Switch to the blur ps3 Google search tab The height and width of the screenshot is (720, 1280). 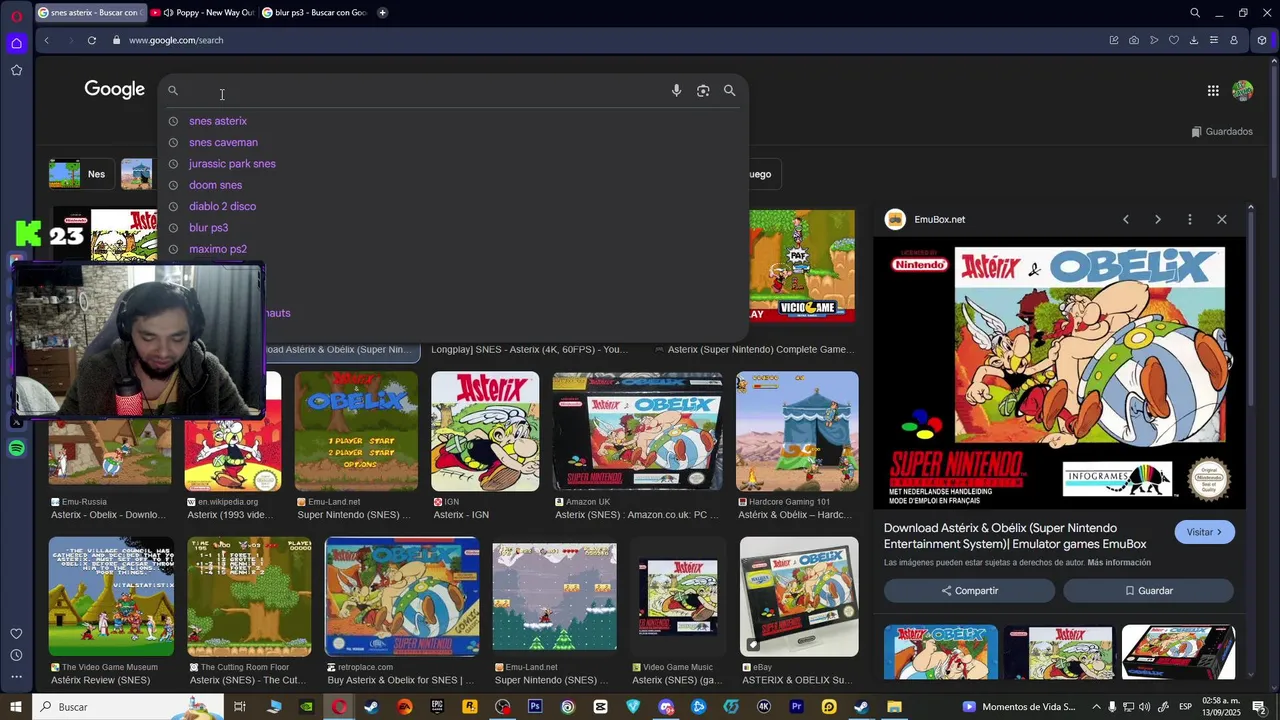(x=315, y=13)
